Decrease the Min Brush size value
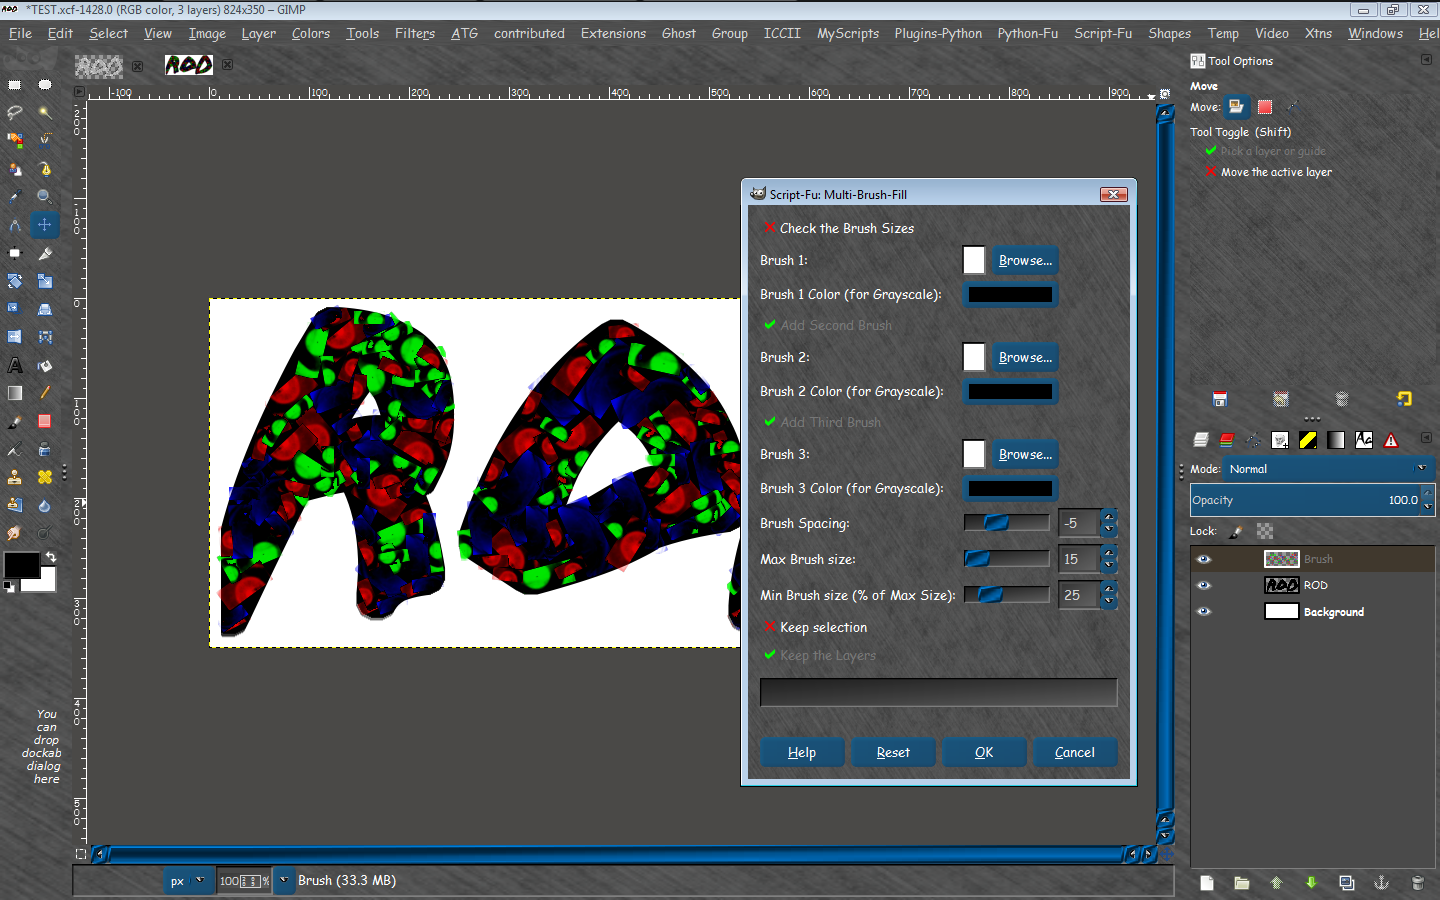The image size is (1440, 900). click(x=1108, y=601)
